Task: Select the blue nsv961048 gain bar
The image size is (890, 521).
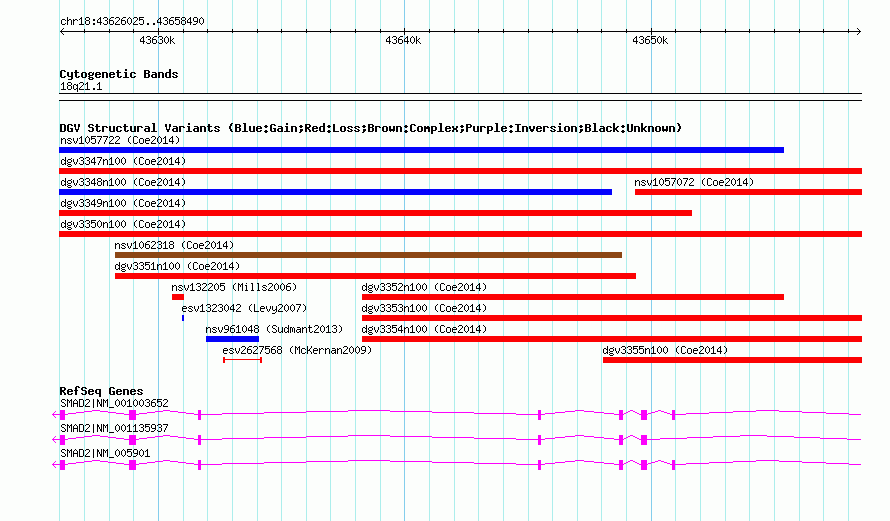Action: point(232,339)
